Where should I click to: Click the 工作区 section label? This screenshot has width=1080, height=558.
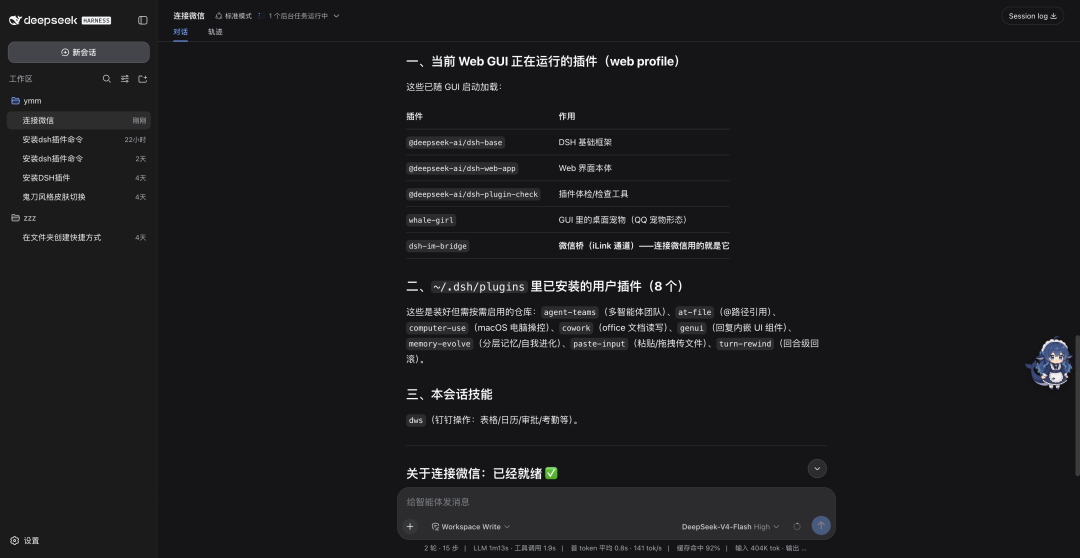21,79
